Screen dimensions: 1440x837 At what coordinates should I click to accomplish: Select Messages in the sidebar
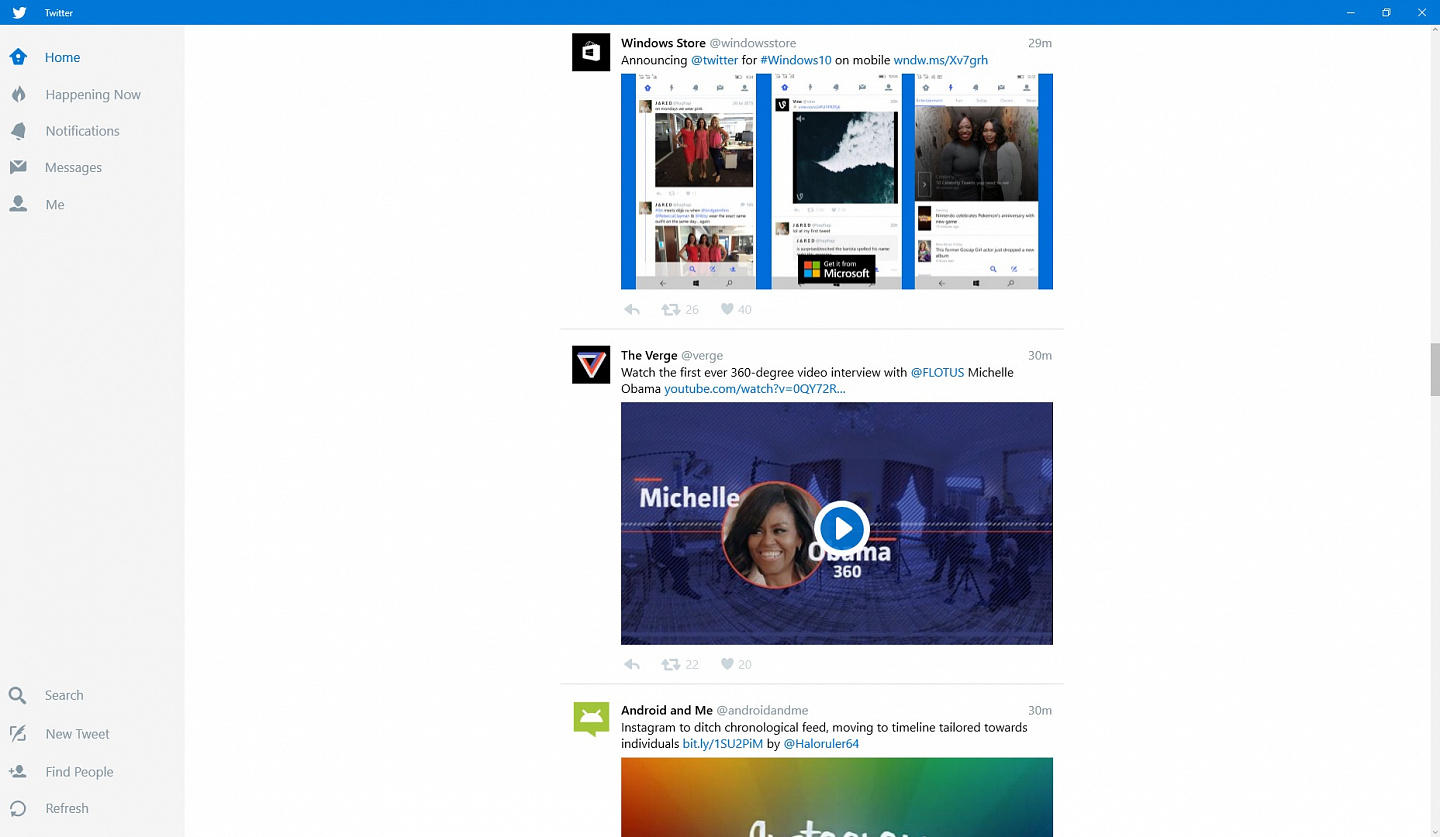click(73, 167)
